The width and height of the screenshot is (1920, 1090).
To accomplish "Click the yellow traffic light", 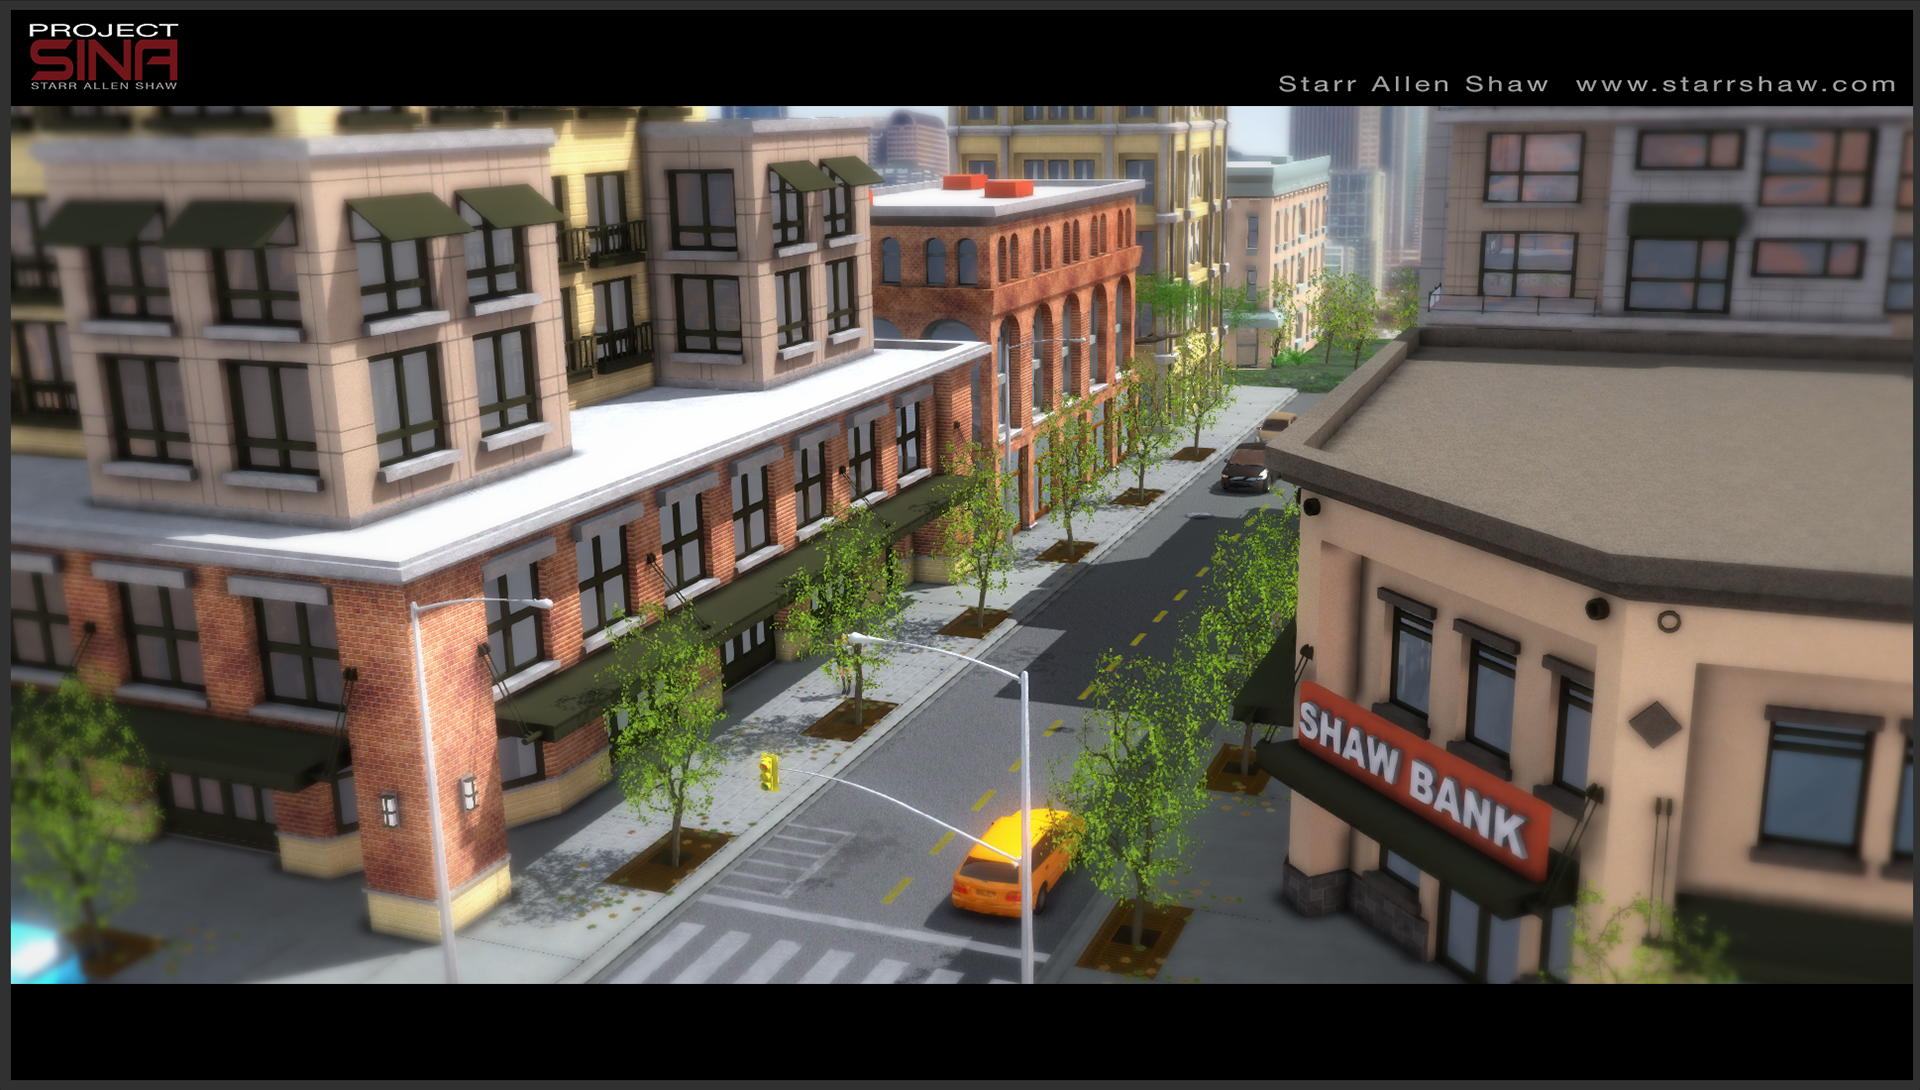I will point(768,772).
